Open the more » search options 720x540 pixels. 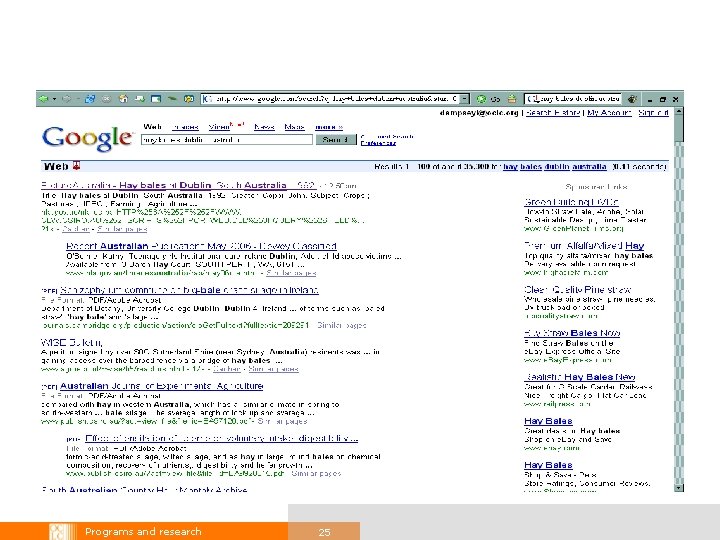tap(329, 127)
